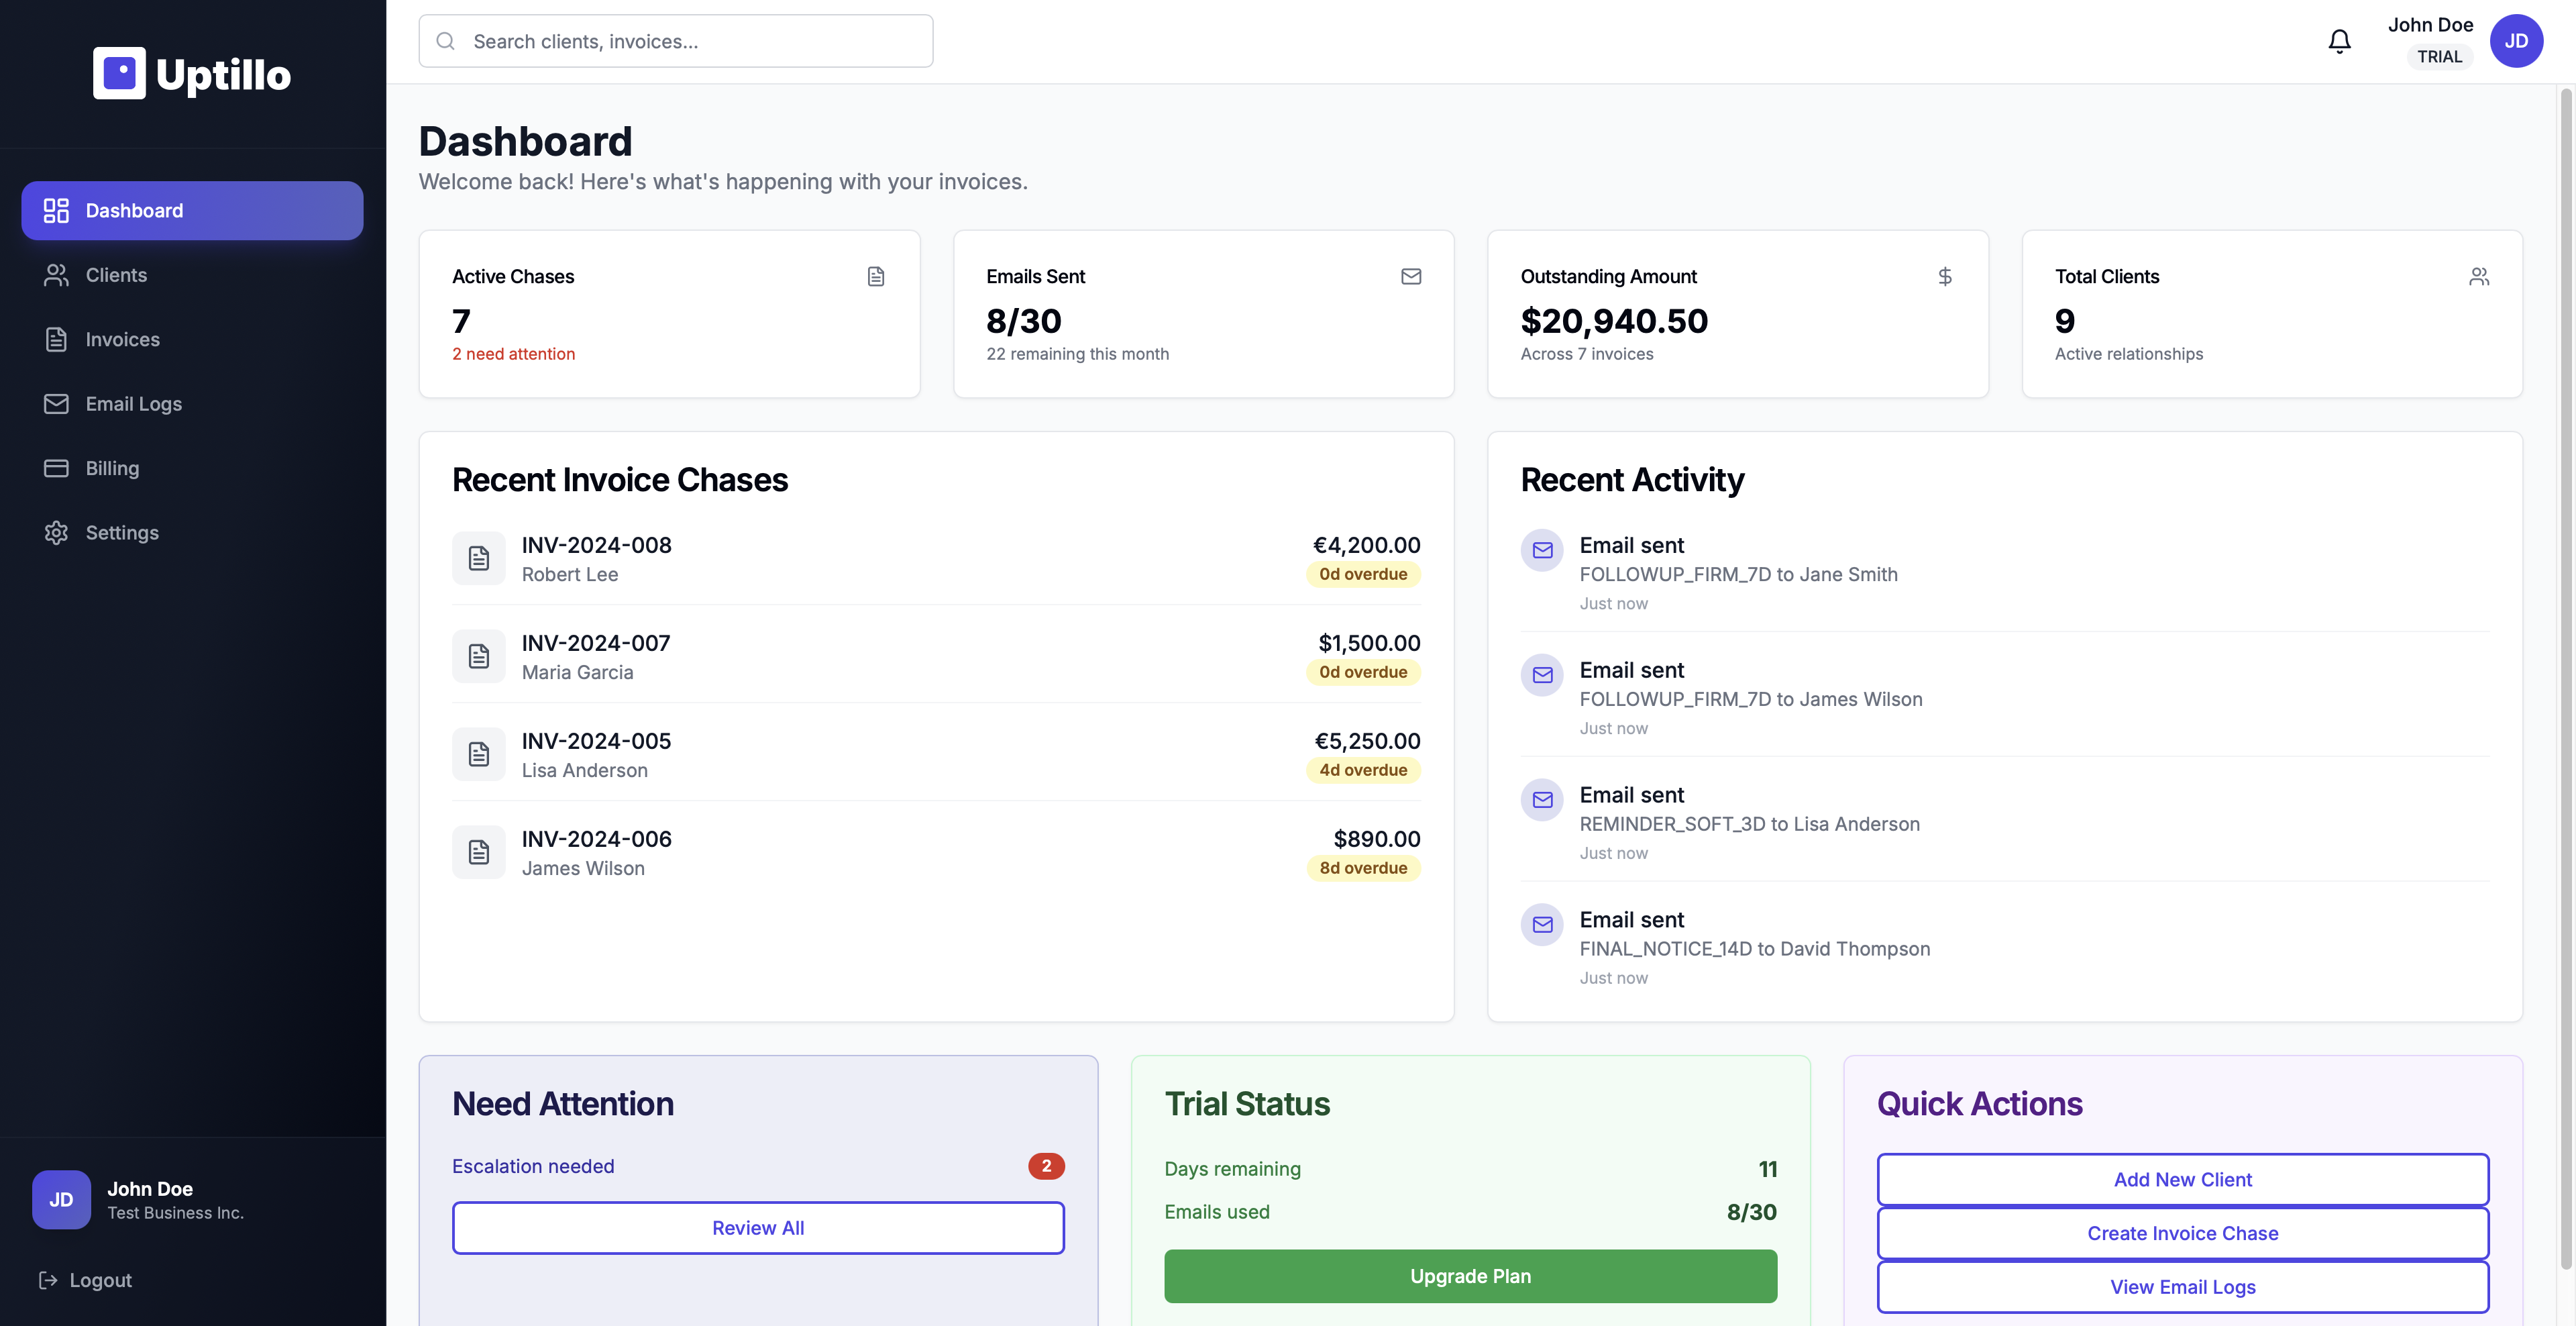Click the TRIAL badge under John Doe
The height and width of the screenshot is (1326, 2576).
click(2439, 56)
